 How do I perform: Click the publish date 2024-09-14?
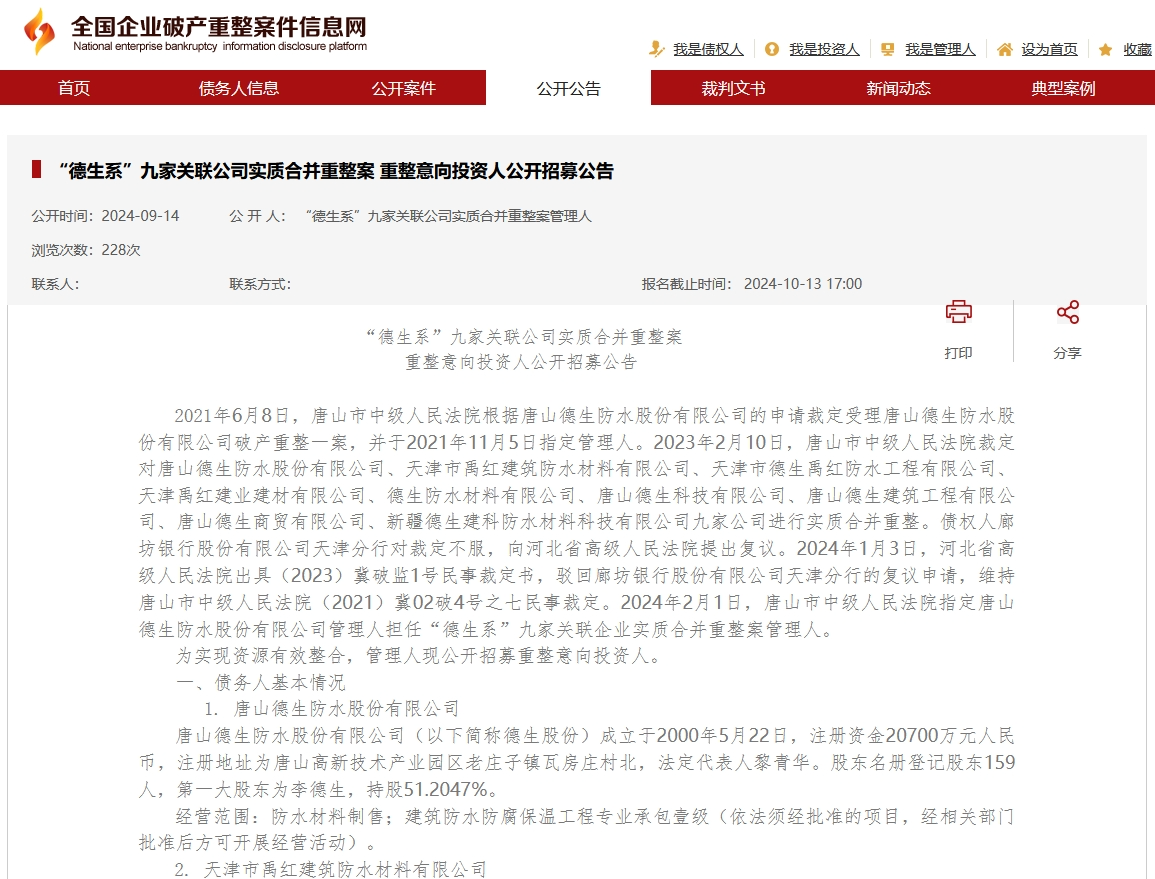pos(140,216)
